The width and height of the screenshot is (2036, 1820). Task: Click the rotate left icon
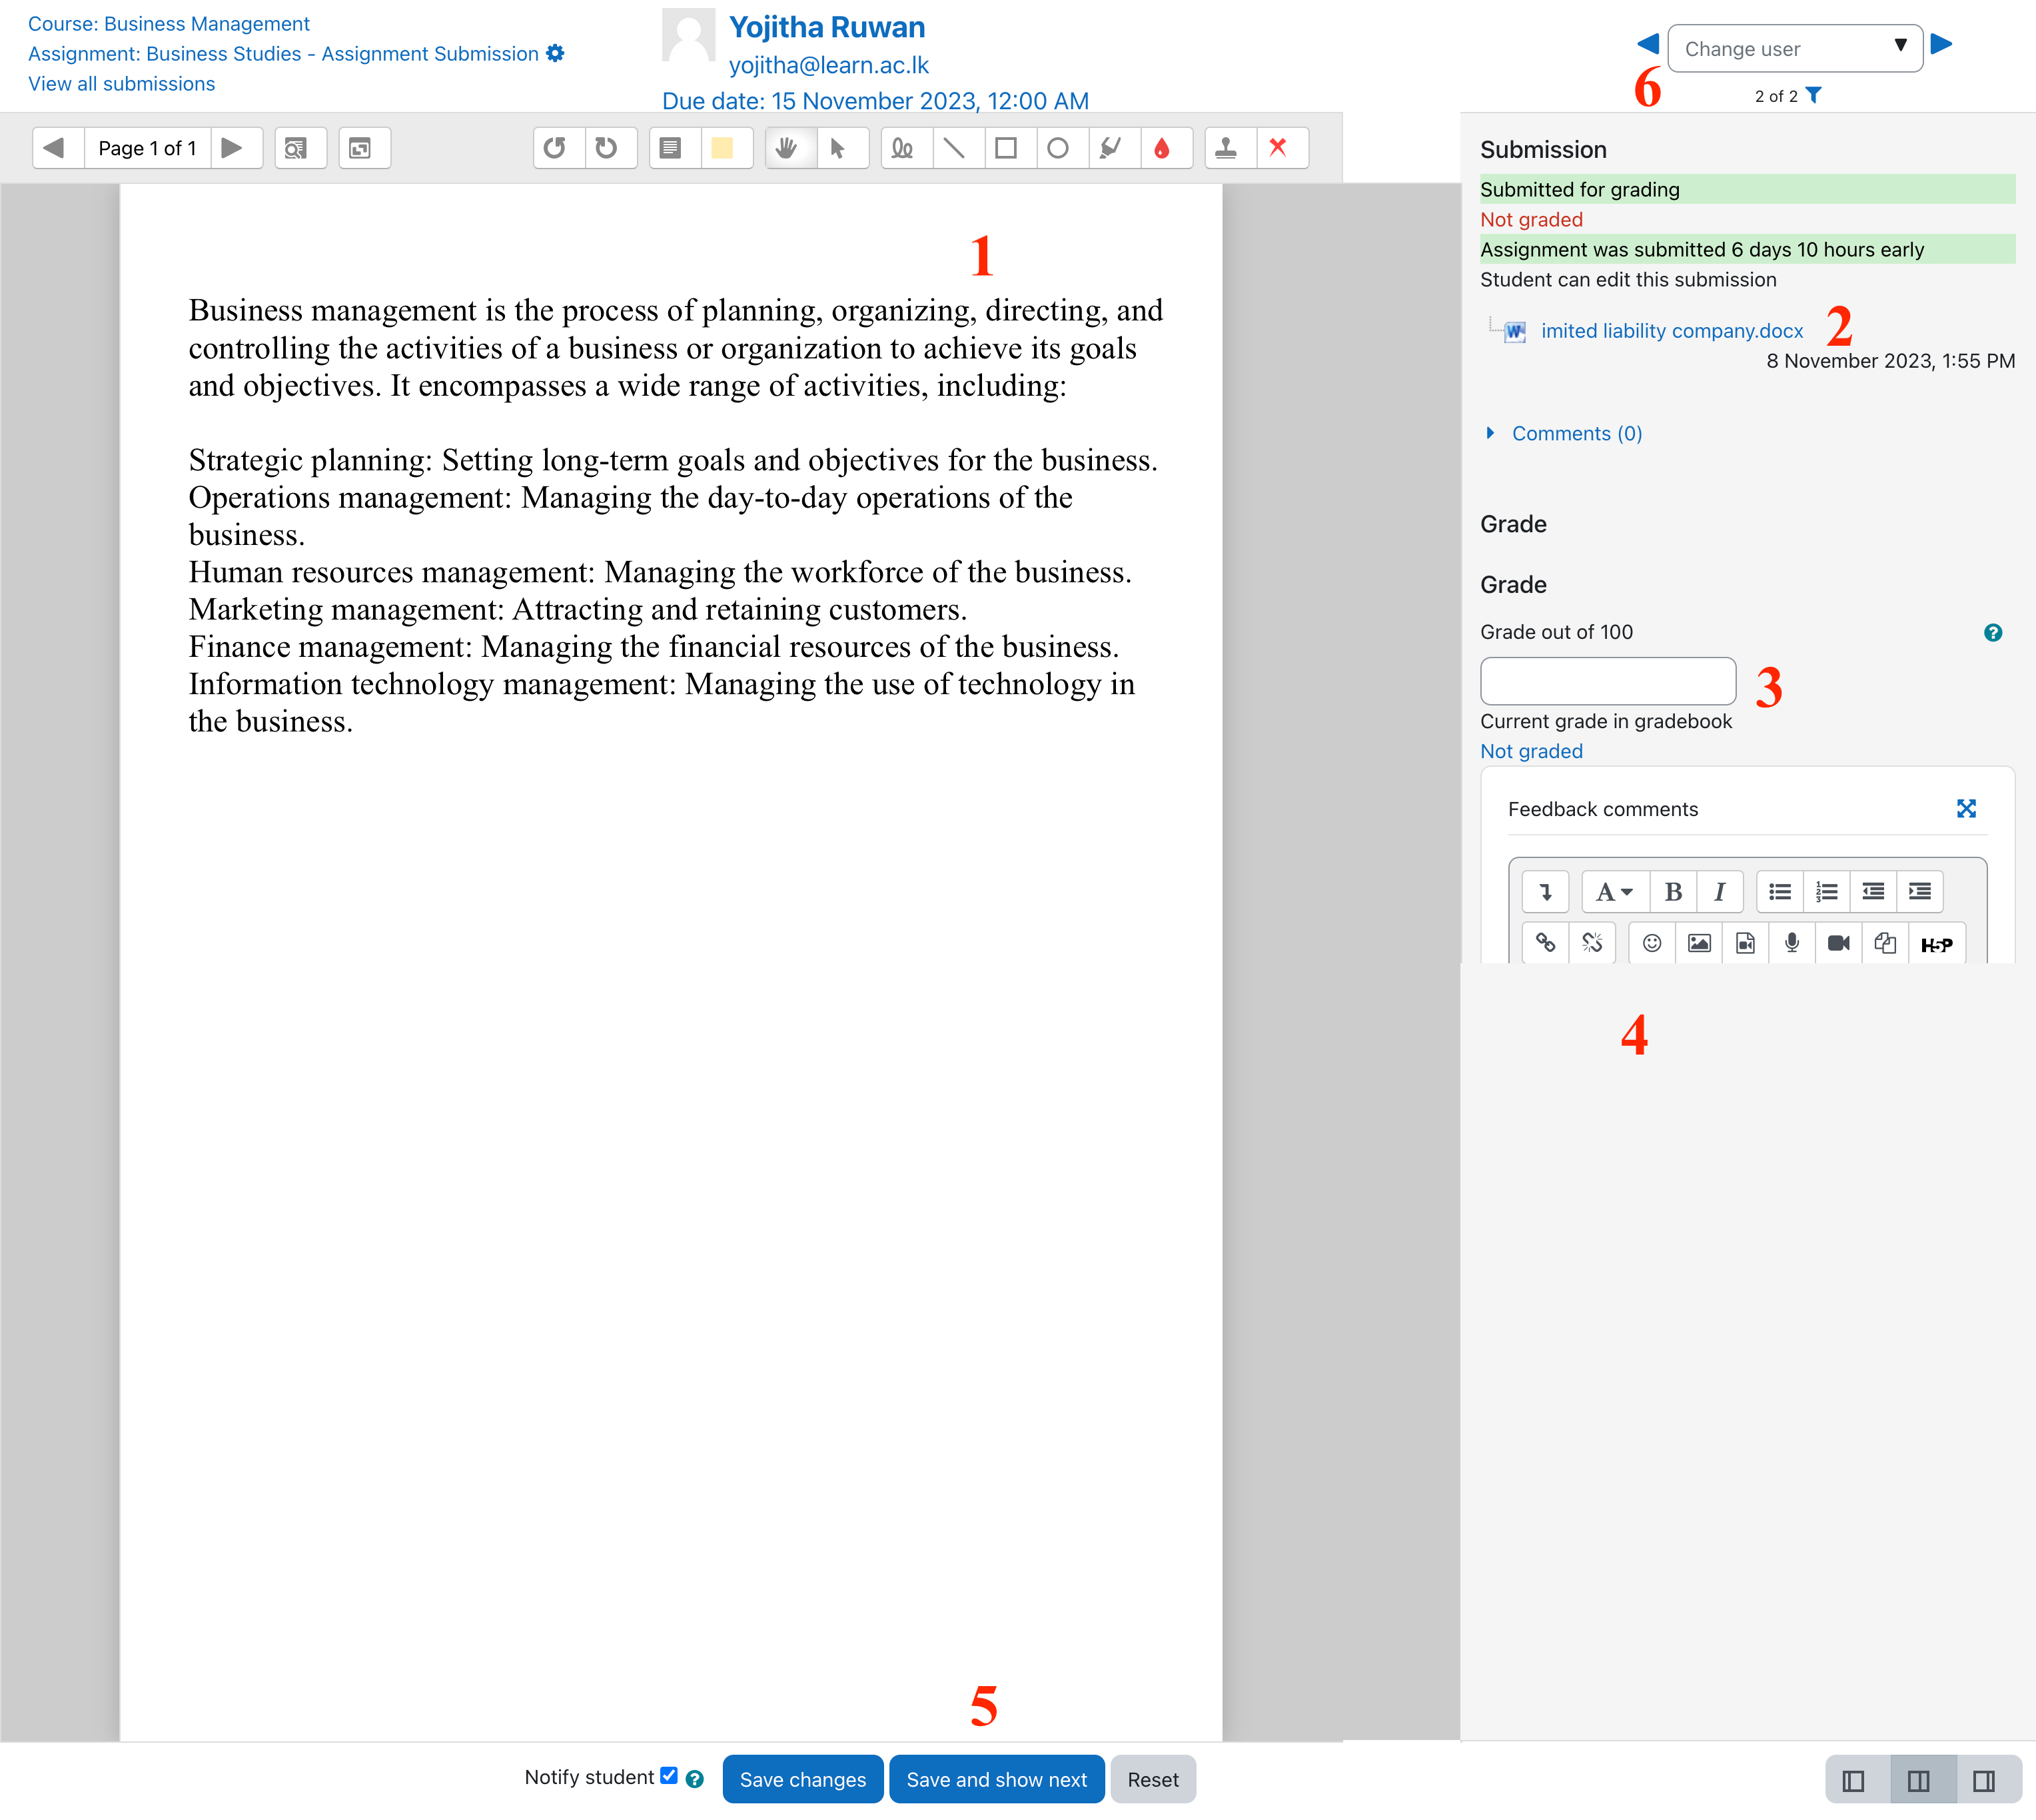pyautogui.click(x=555, y=148)
